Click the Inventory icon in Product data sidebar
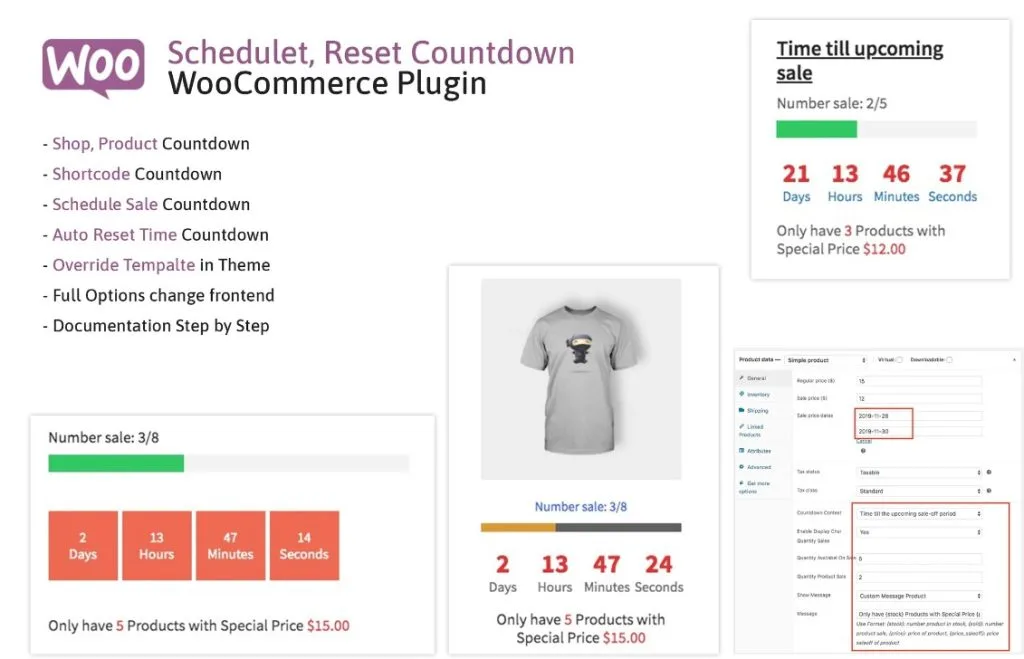This screenshot has height=659, width=1024. pos(739,394)
